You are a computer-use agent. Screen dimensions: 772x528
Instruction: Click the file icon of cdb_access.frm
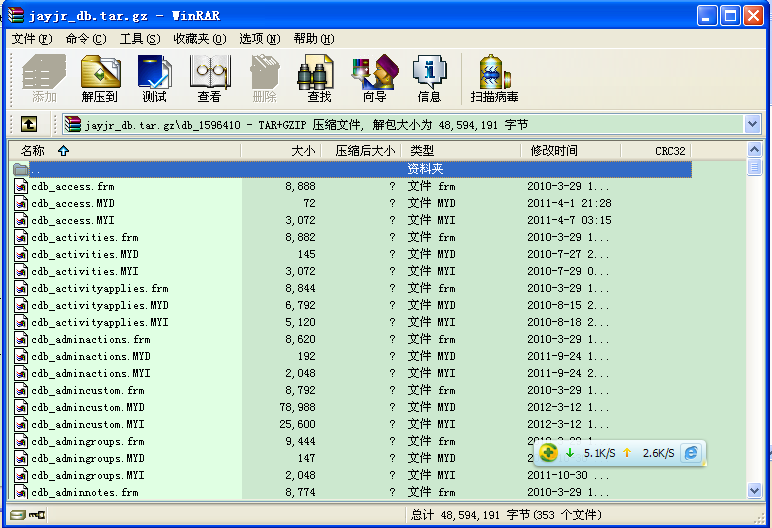pyautogui.click(x=21, y=187)
